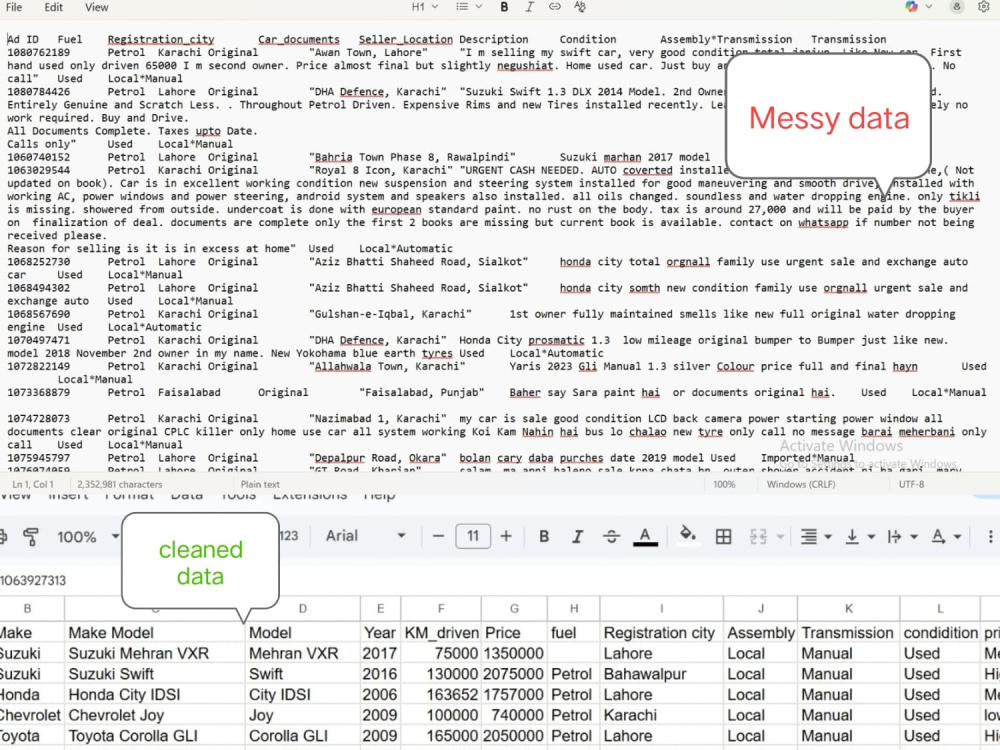Click the Copilot icon in Notepad

911,7
